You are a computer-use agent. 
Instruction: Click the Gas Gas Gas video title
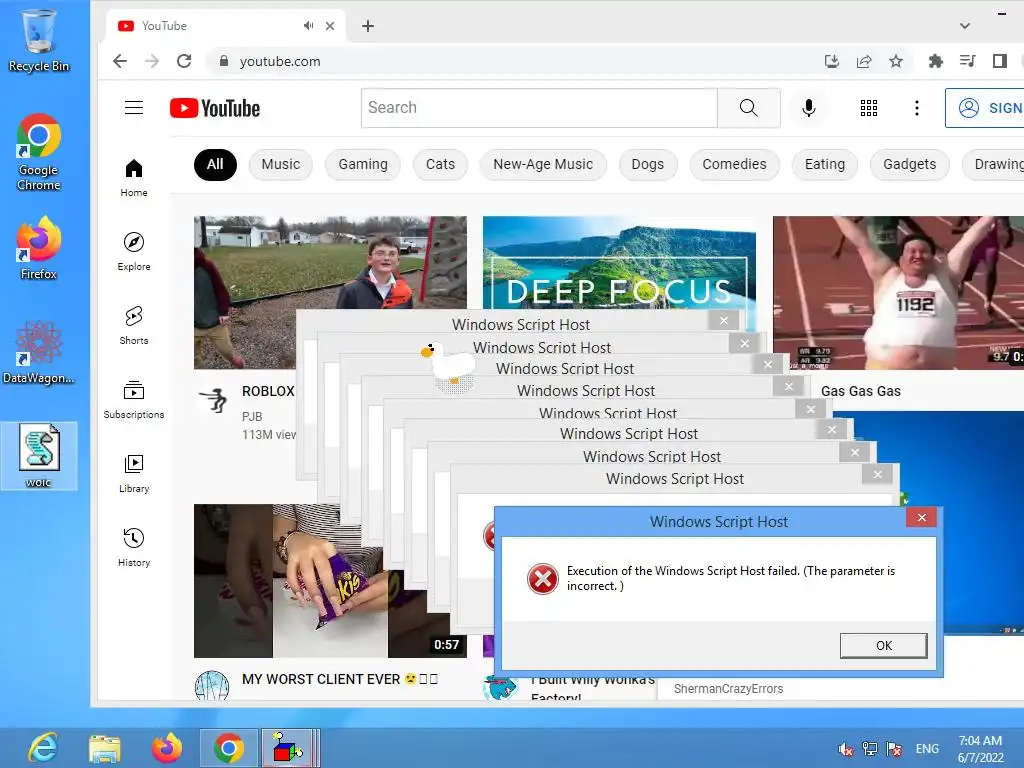861,391
